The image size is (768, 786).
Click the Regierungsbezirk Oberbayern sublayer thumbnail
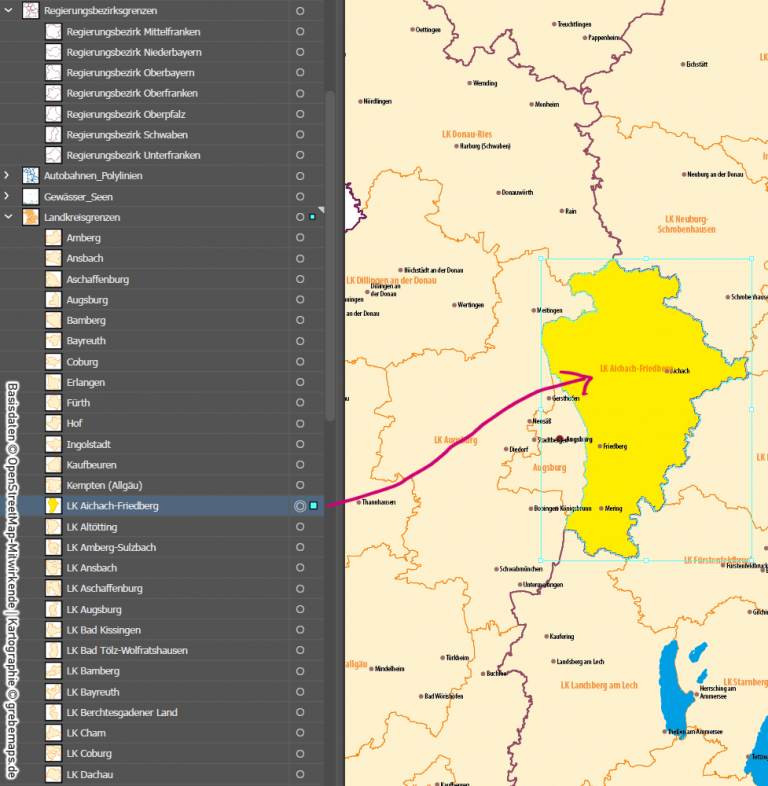[53, 73]
